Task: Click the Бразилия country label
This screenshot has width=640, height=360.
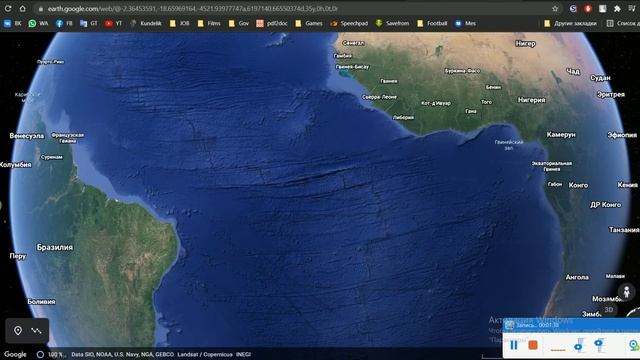Action: [55, 247]
